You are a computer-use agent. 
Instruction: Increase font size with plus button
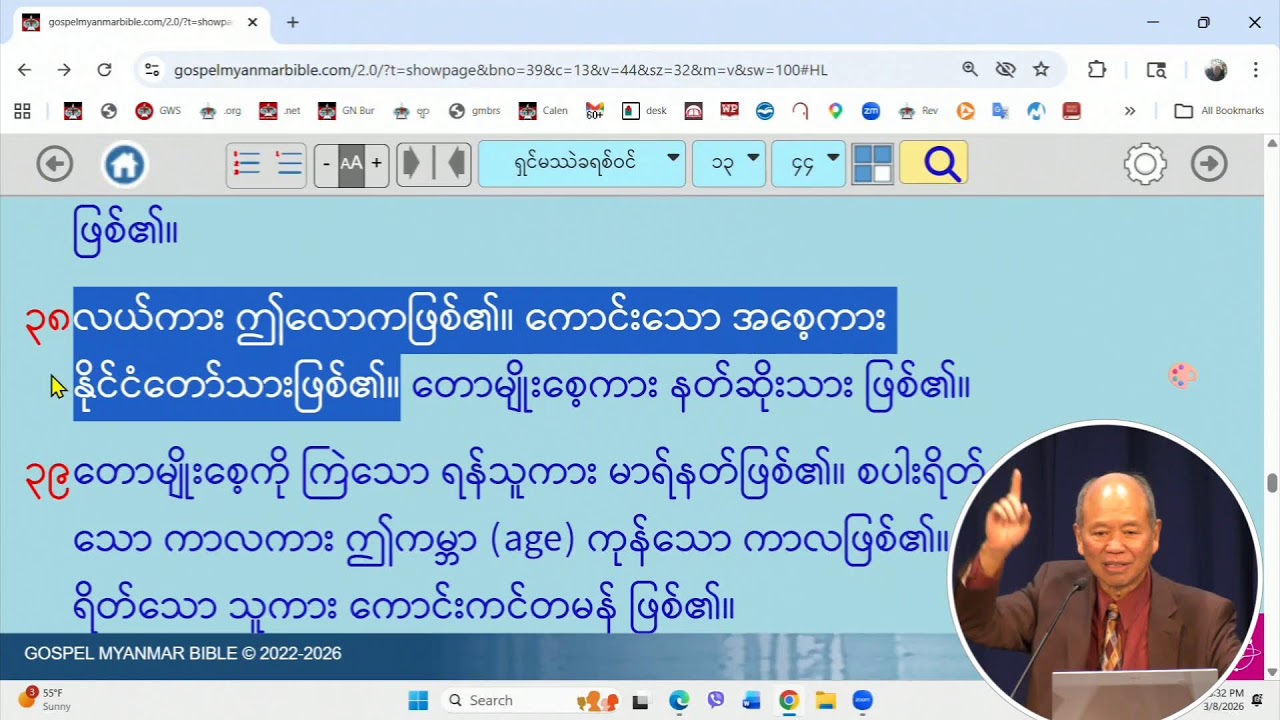point(376,164)
